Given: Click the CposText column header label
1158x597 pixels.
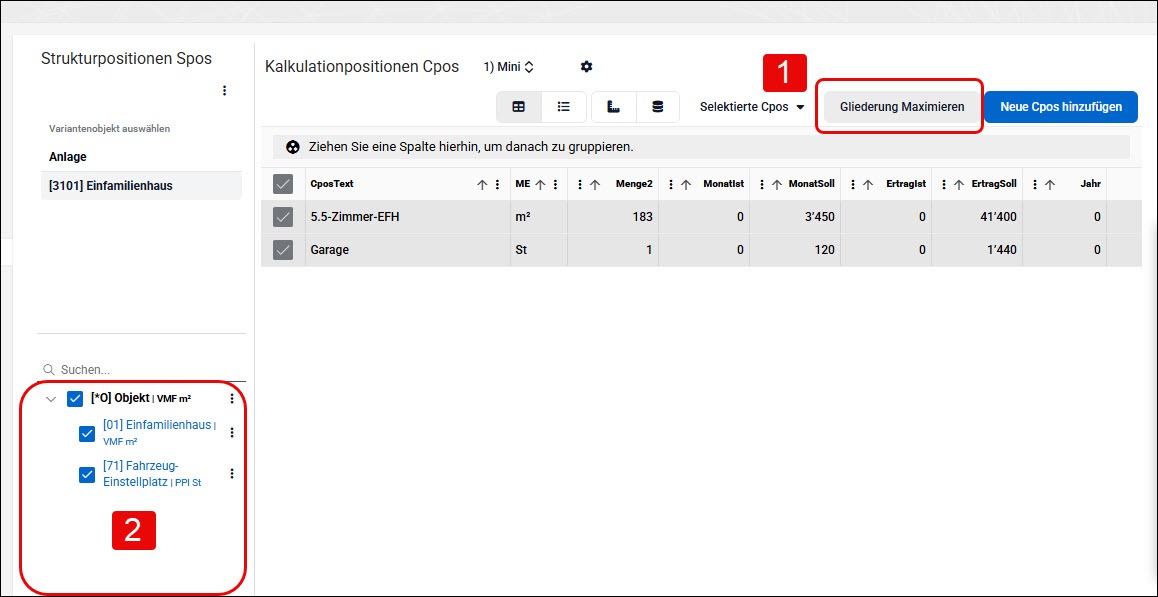Looking at the screenshot, I should [x=332, y=184].
